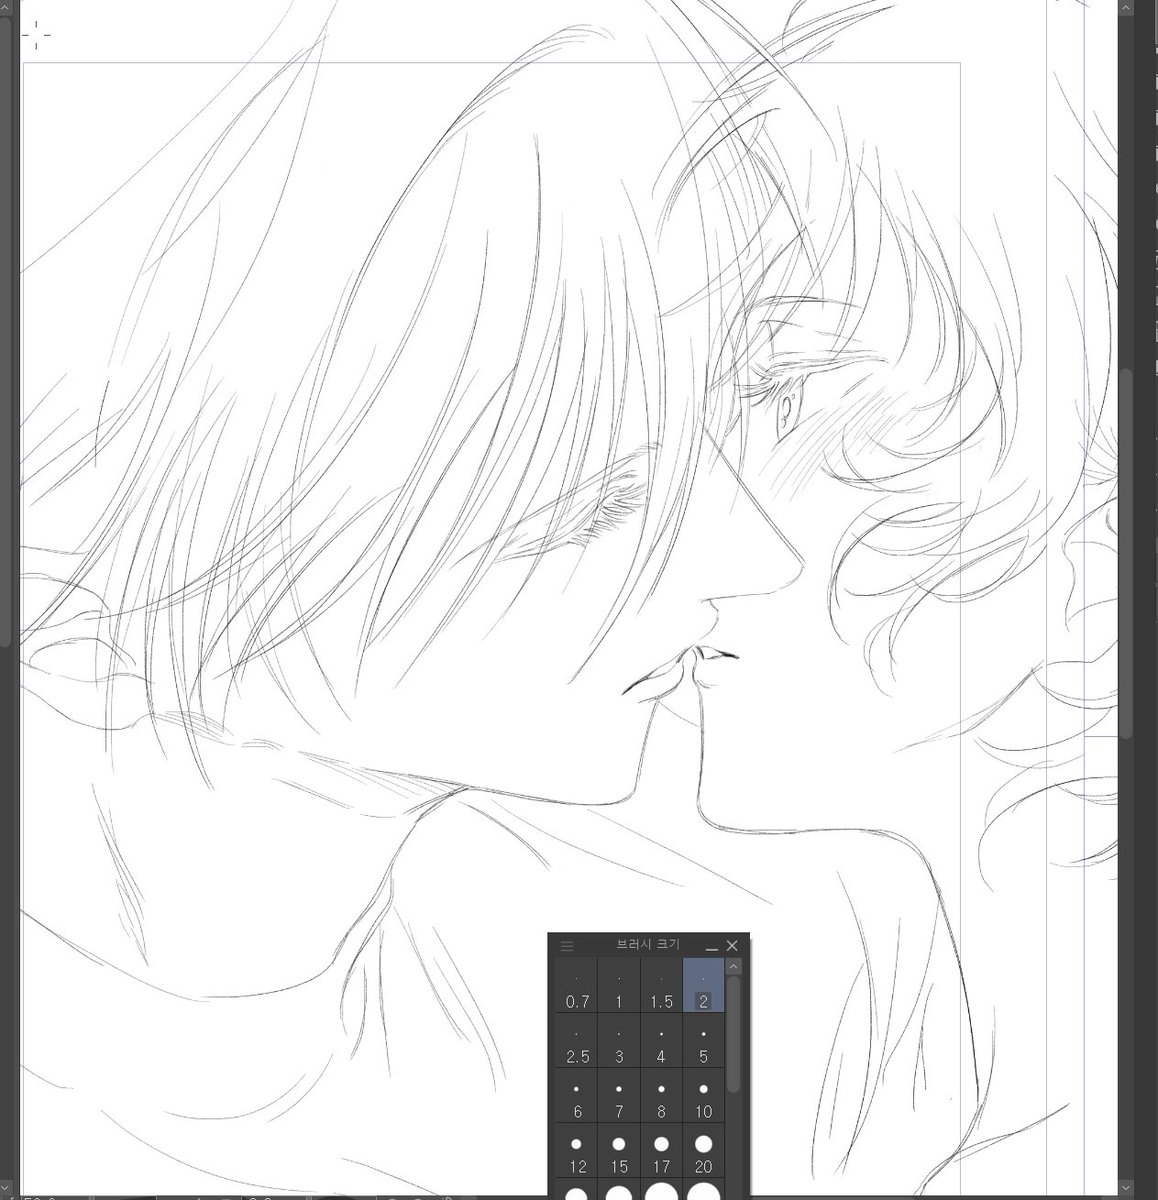Viewport: 1158px width, 1200px height.
Task: Pick the 17 brush size preset
Action: [x=661, y=1150]
